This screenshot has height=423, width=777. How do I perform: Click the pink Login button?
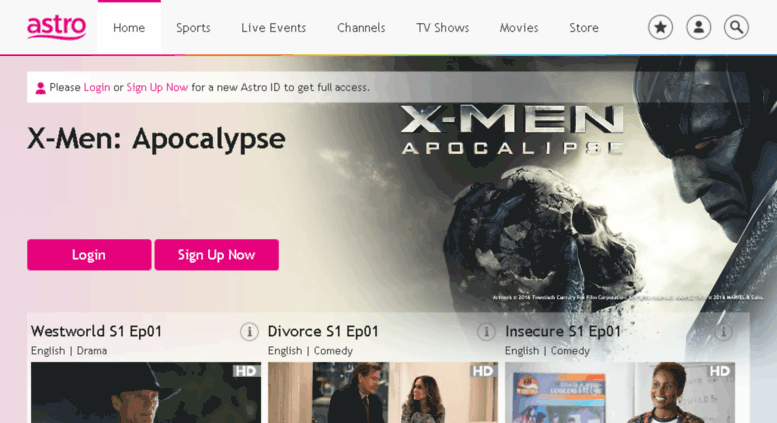pyautogui.click(x=89, y=255)
